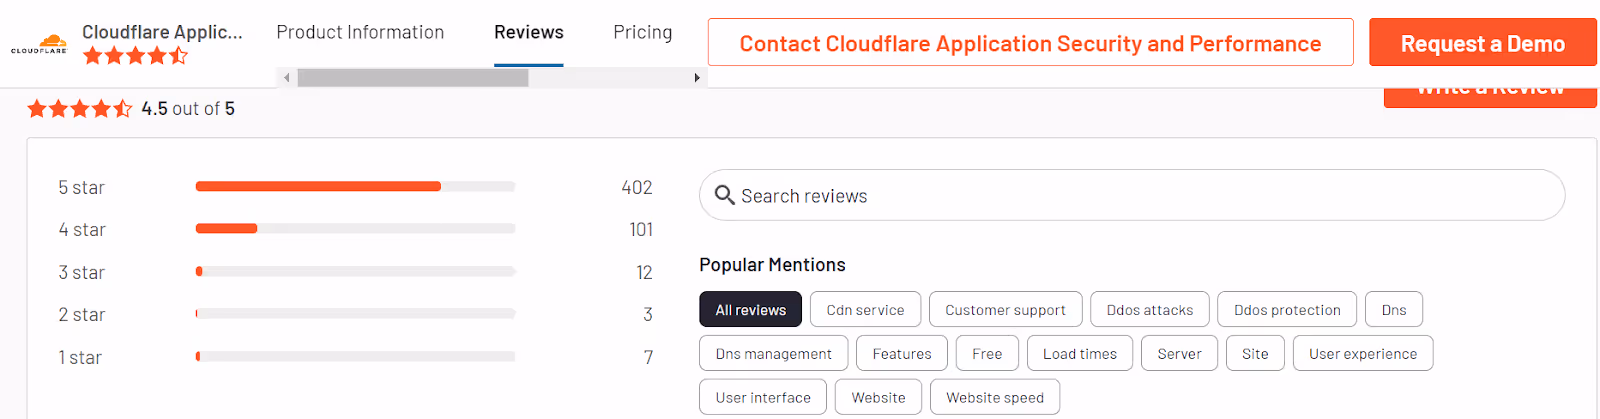Image resolution: width=1600 pixels, height=419 pixels.
Task: Select the User experience mention chip
Action: click(1363, 354)
